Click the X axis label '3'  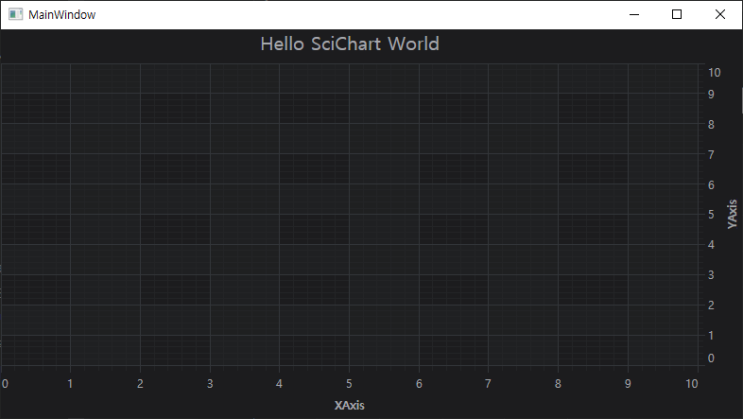[210, 383]
